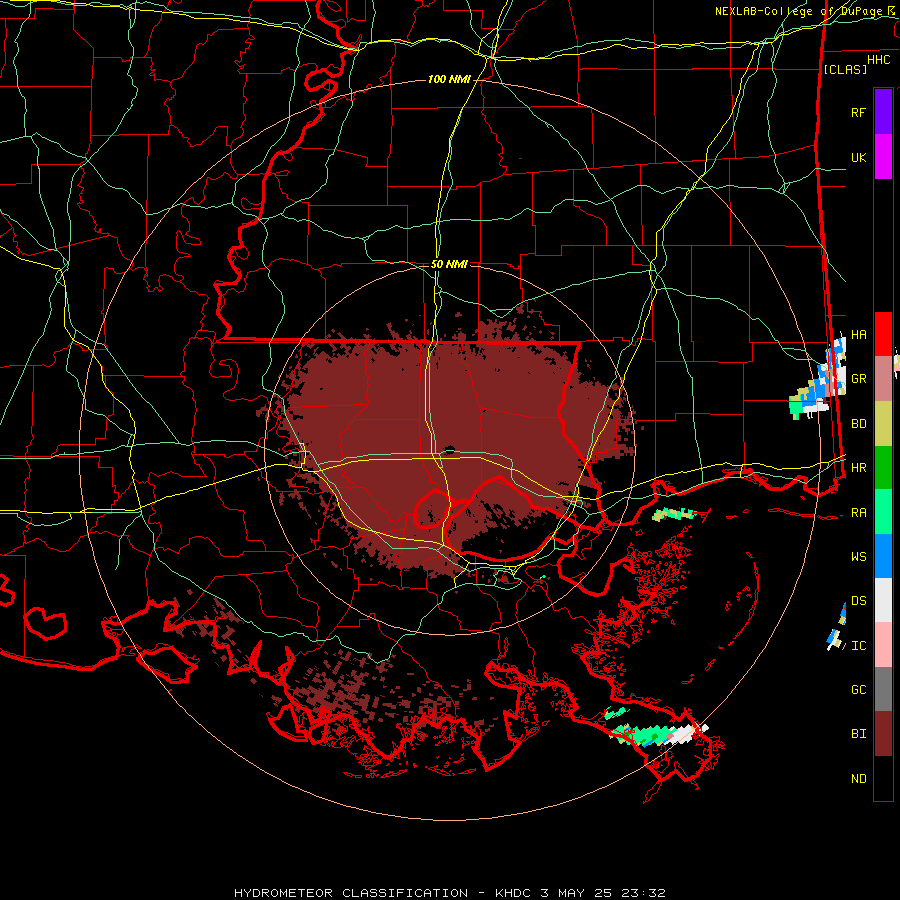Click the UK magenta legend swatch
900x900 pixels.
pyautogui.click(x=883, y=157)
